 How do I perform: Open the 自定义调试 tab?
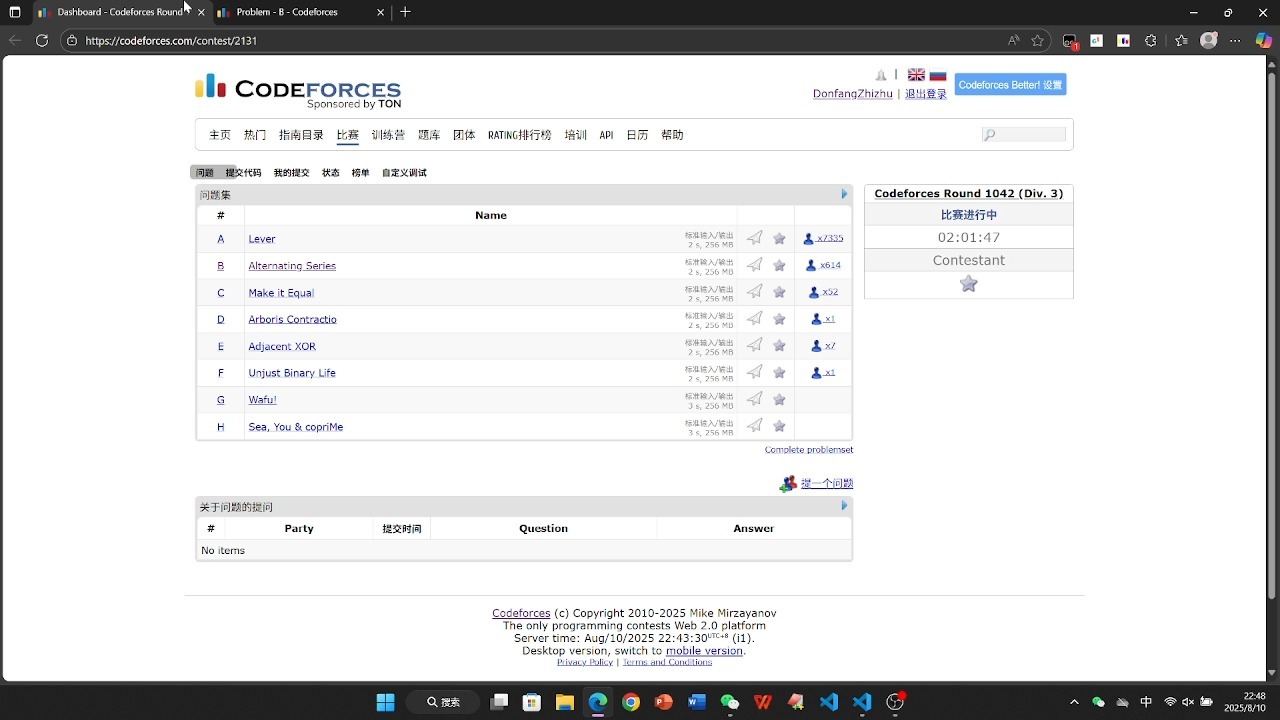click(x=404, y=173)
